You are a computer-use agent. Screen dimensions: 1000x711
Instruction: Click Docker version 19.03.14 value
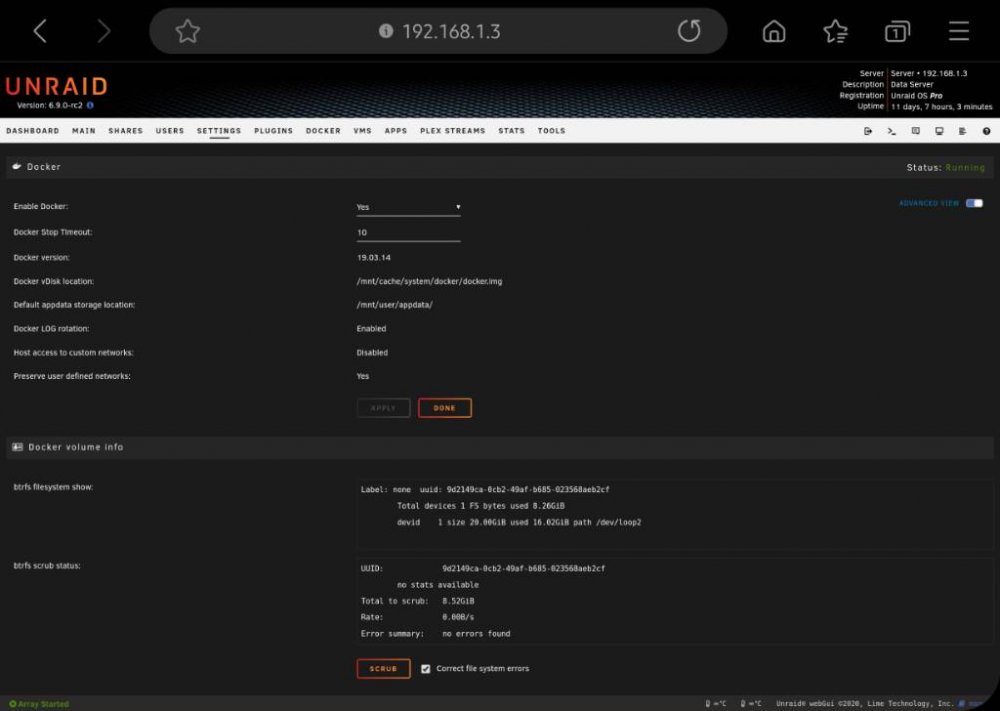pos(374,258)
